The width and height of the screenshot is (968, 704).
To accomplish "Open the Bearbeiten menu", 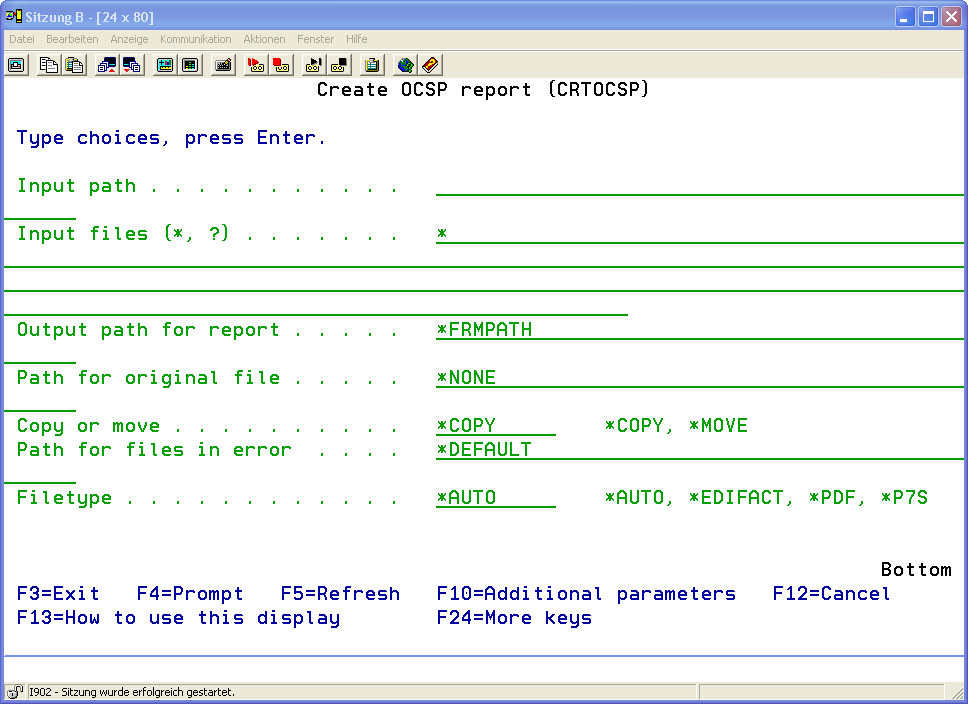I will point(72,39).
